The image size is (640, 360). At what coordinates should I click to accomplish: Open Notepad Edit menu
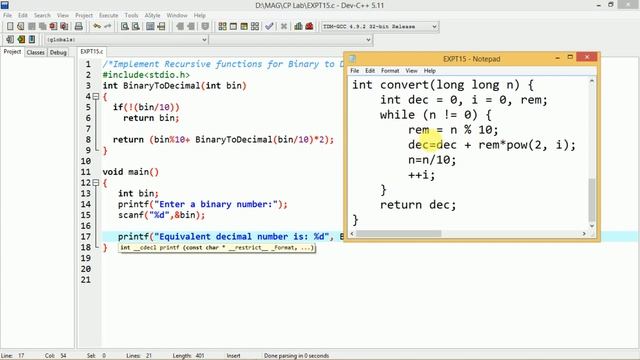pyautogui.click(x=370, y=71)
